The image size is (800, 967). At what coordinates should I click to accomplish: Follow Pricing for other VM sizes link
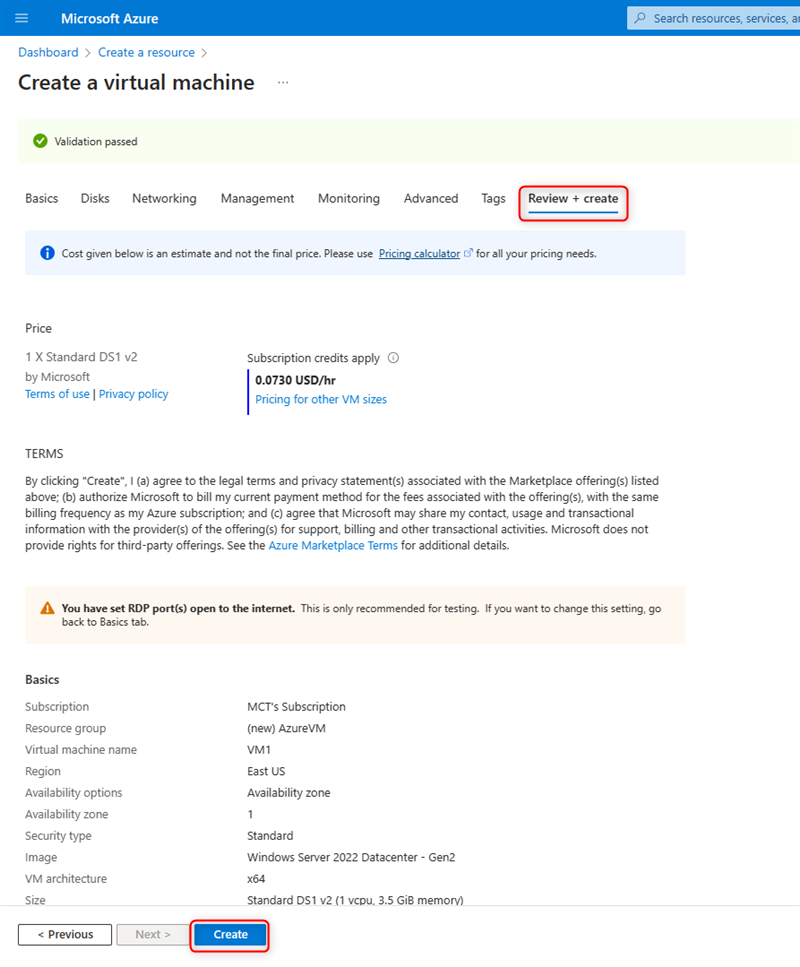point(321,399)
